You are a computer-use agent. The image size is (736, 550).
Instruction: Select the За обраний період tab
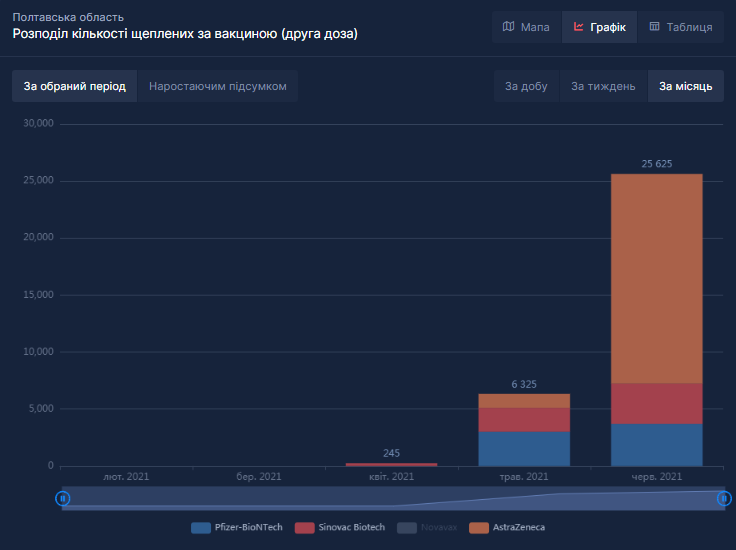pos(75,86)
